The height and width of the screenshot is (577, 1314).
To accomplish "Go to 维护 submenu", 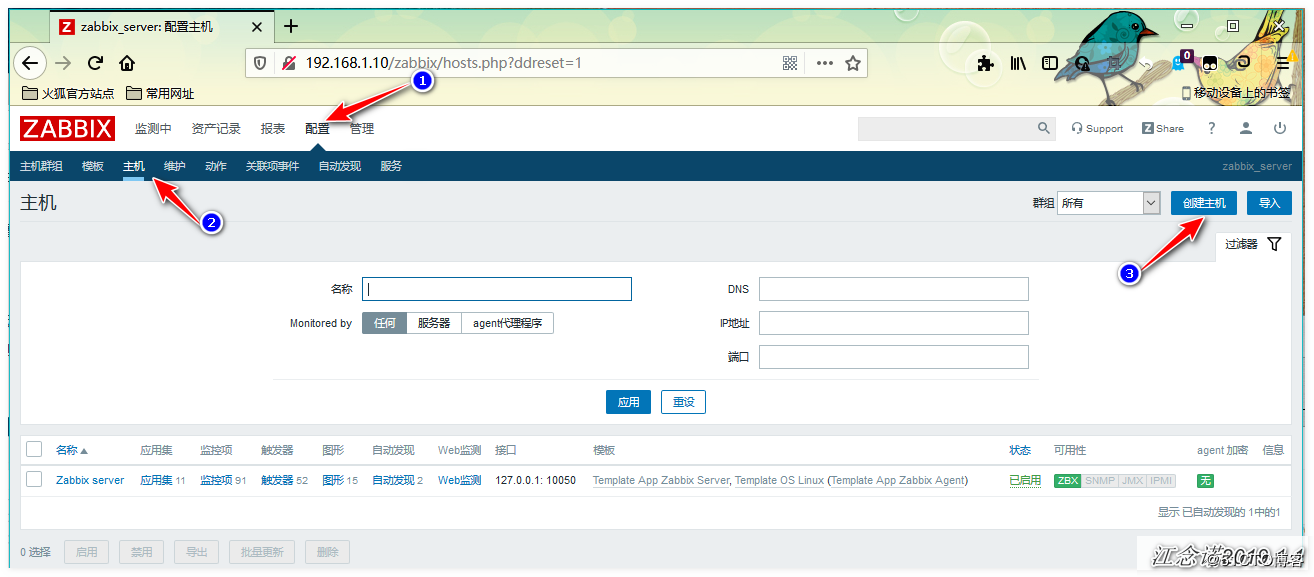I will click(175, 166).
